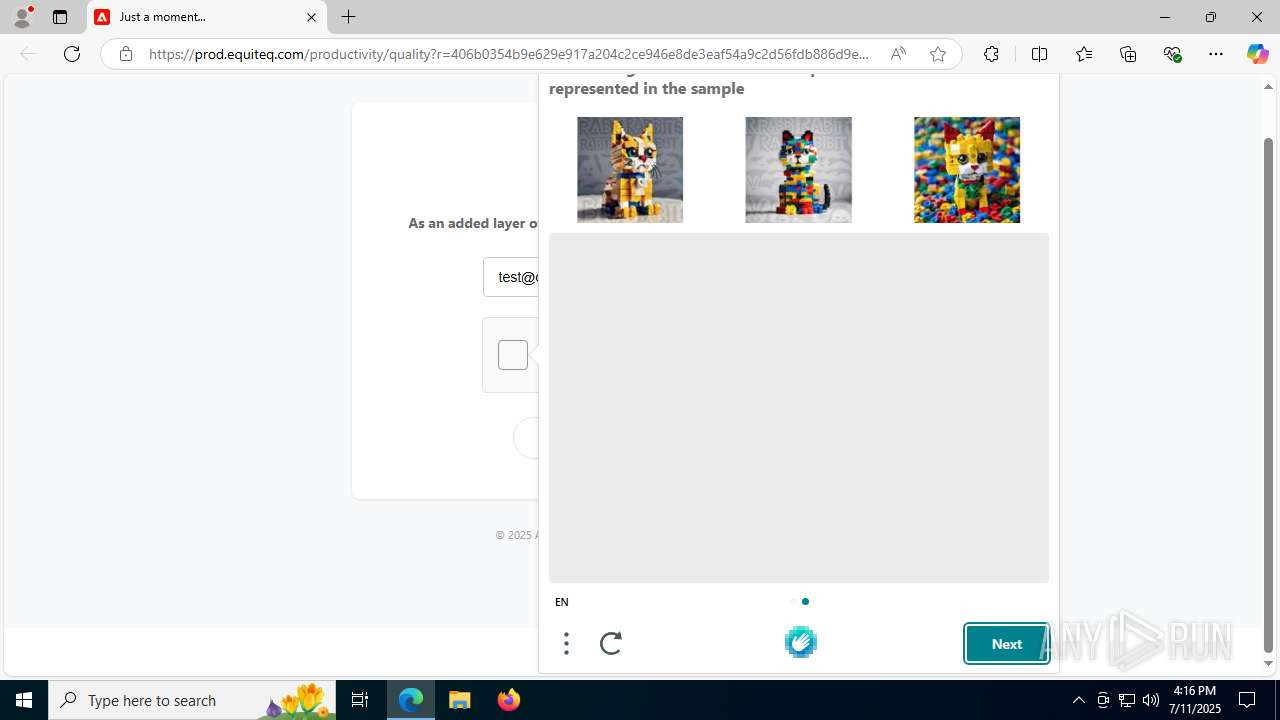
Task: Open the clock showing 4:16 PM
Action: pyautogui.click(x=1196, y=700)
